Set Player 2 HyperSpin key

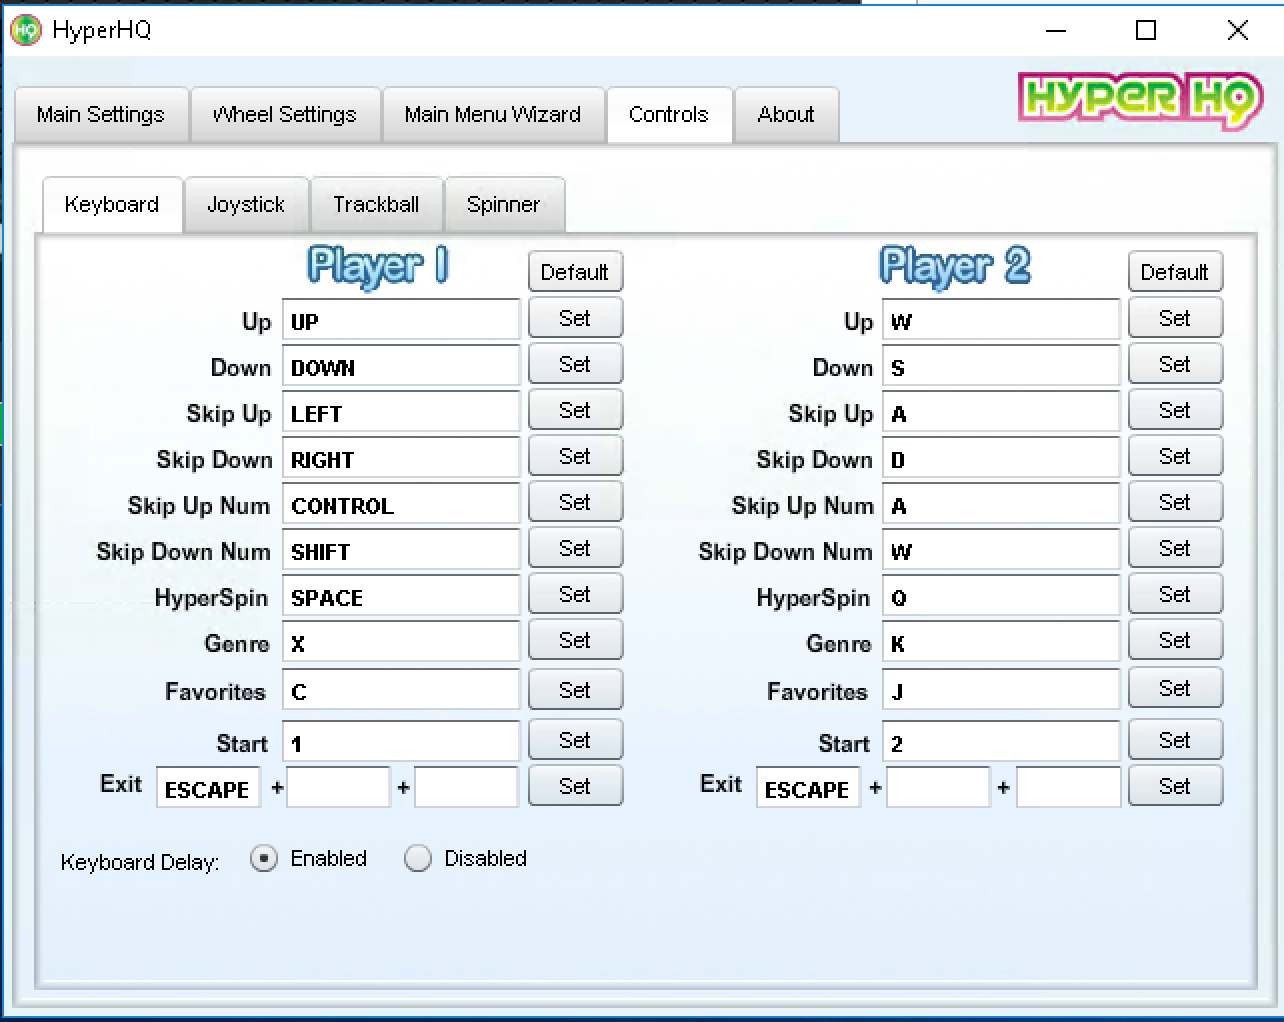[x=1175, y=594]
